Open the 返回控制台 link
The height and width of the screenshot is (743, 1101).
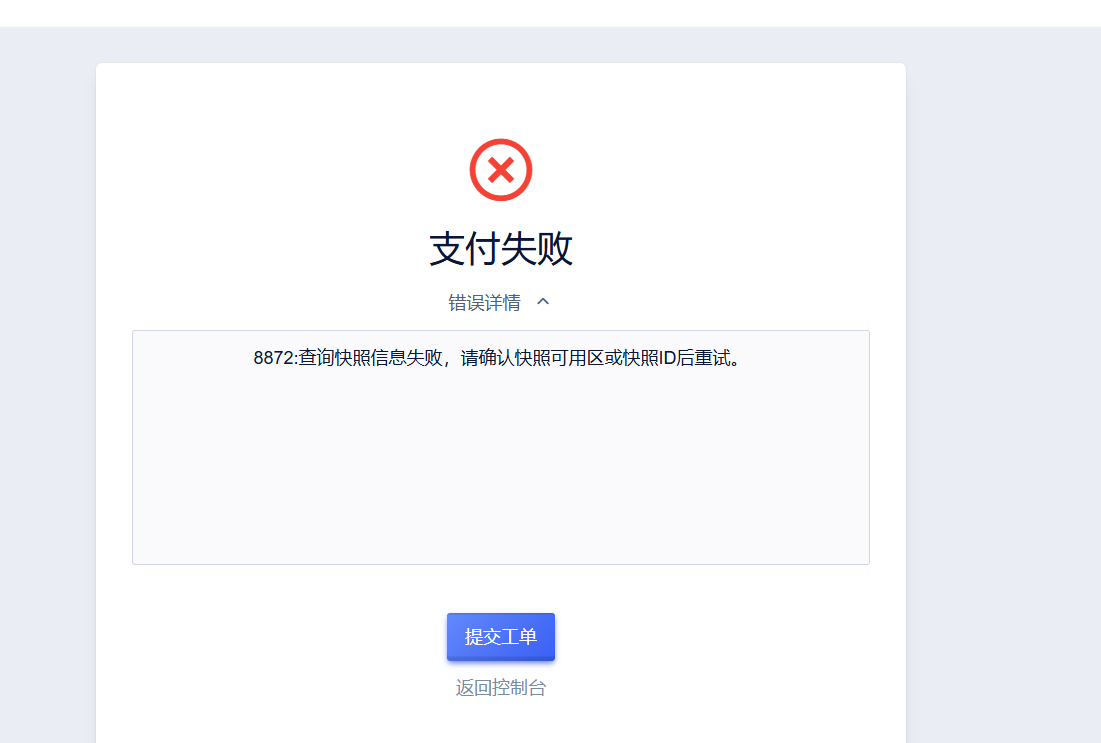click(501, 688)
